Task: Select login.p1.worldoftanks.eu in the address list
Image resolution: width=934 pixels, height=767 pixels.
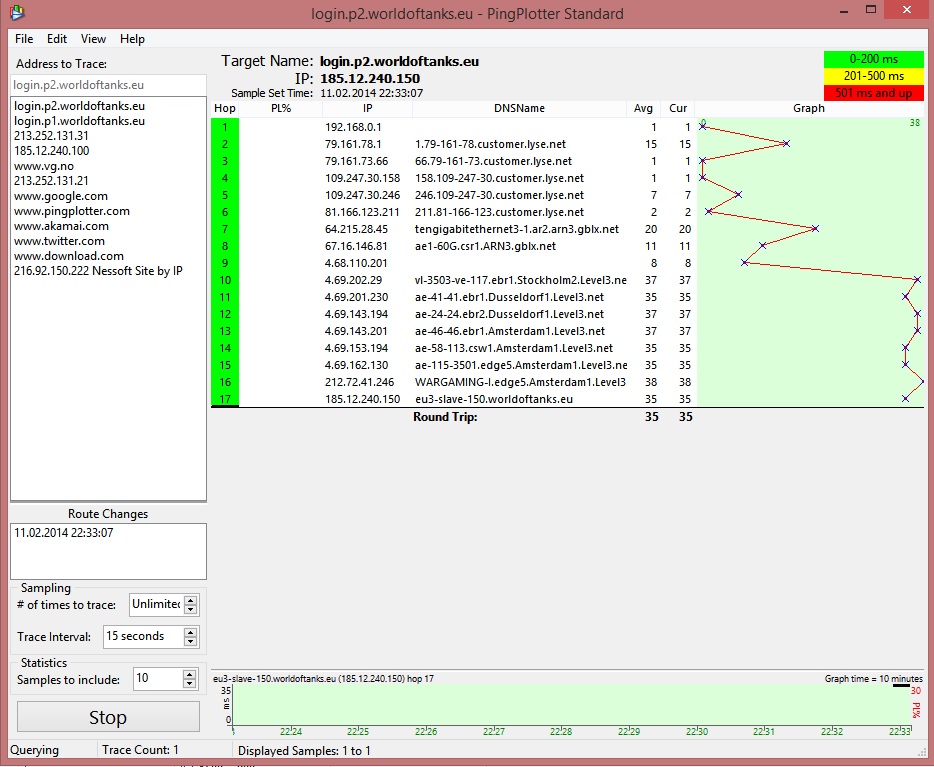Action: (x=79, y=121)
